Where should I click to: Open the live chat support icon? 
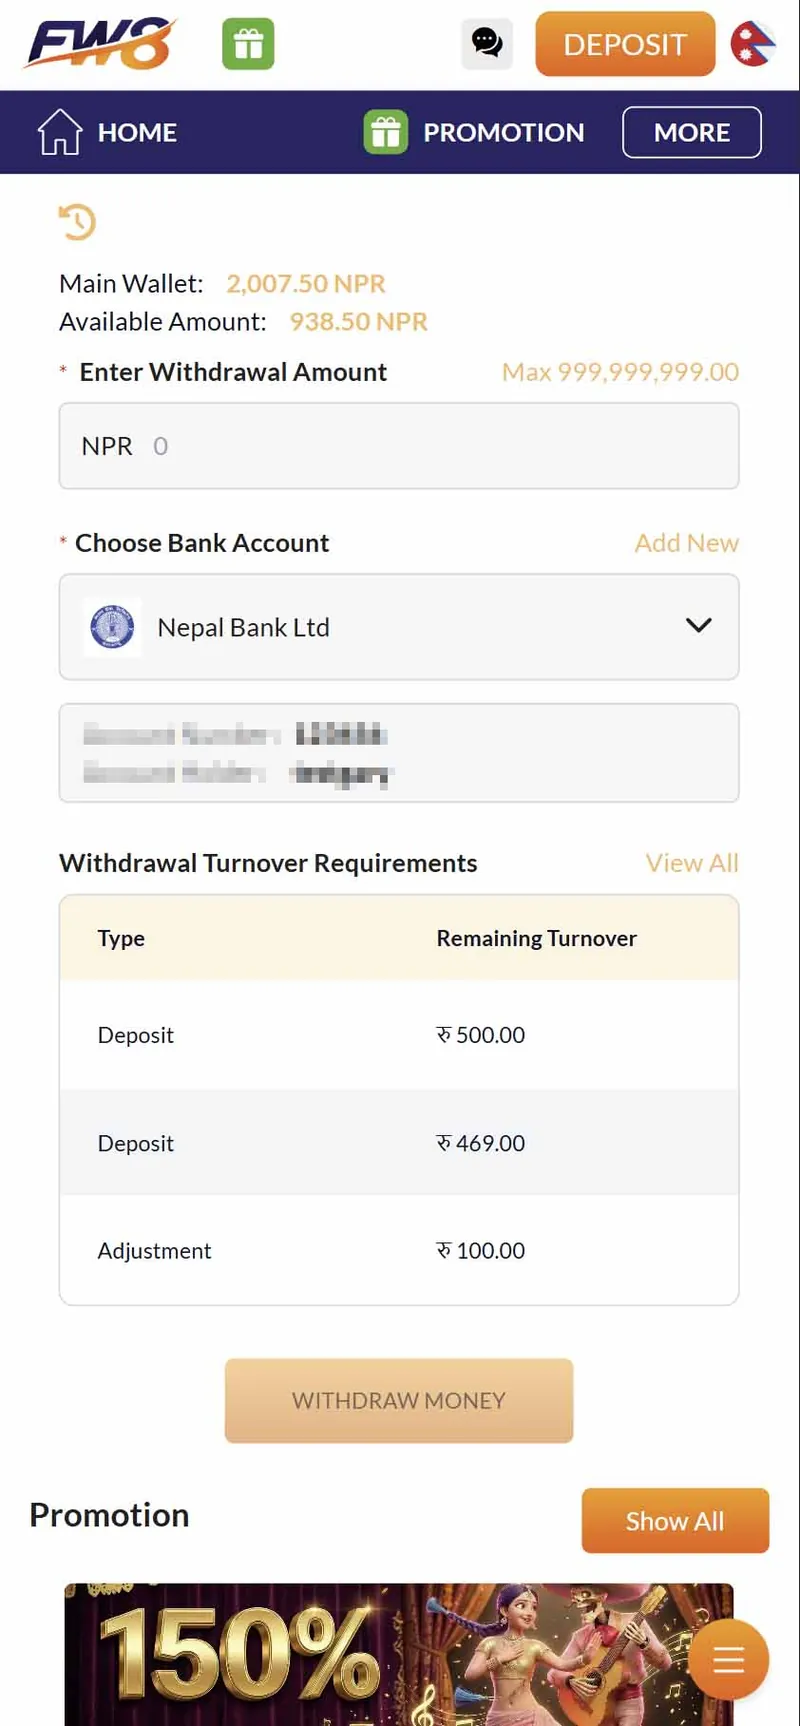(x=487, y=44)
